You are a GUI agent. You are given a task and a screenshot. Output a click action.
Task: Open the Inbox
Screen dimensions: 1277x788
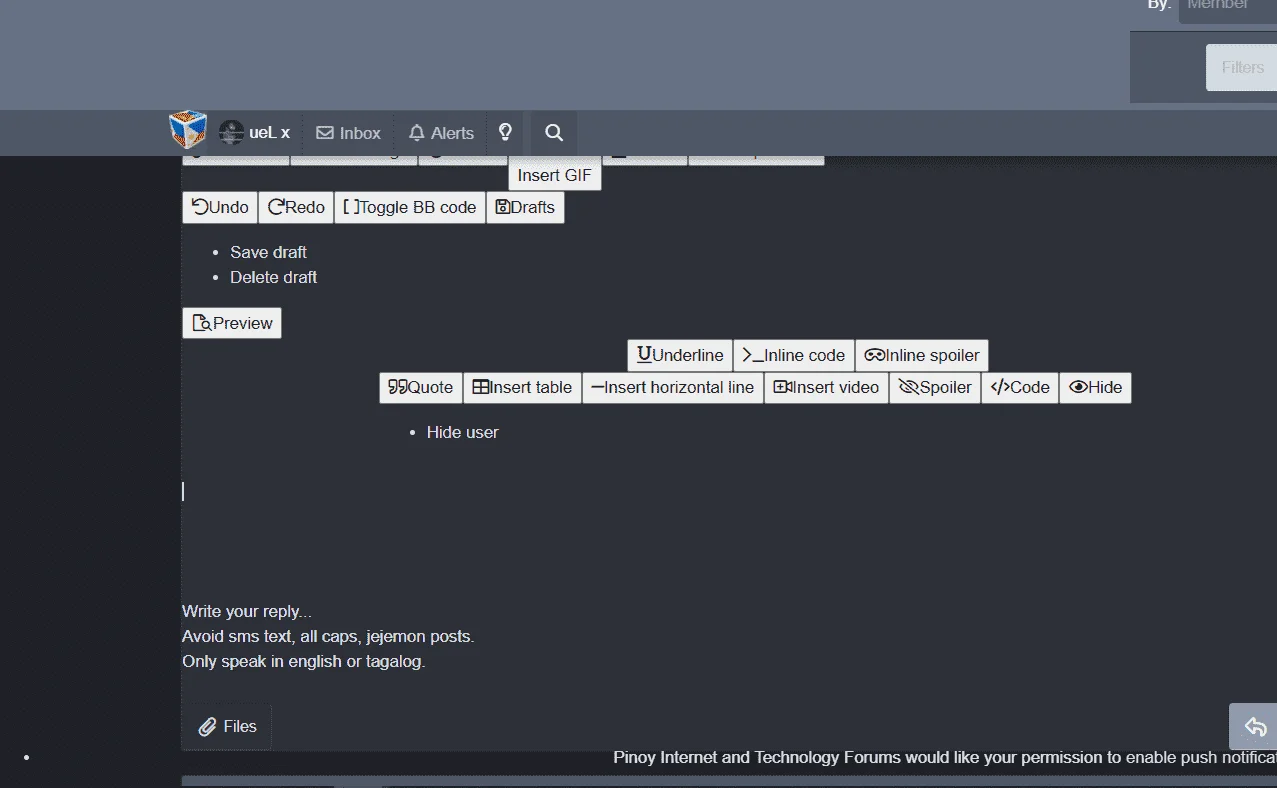point(349,133)
